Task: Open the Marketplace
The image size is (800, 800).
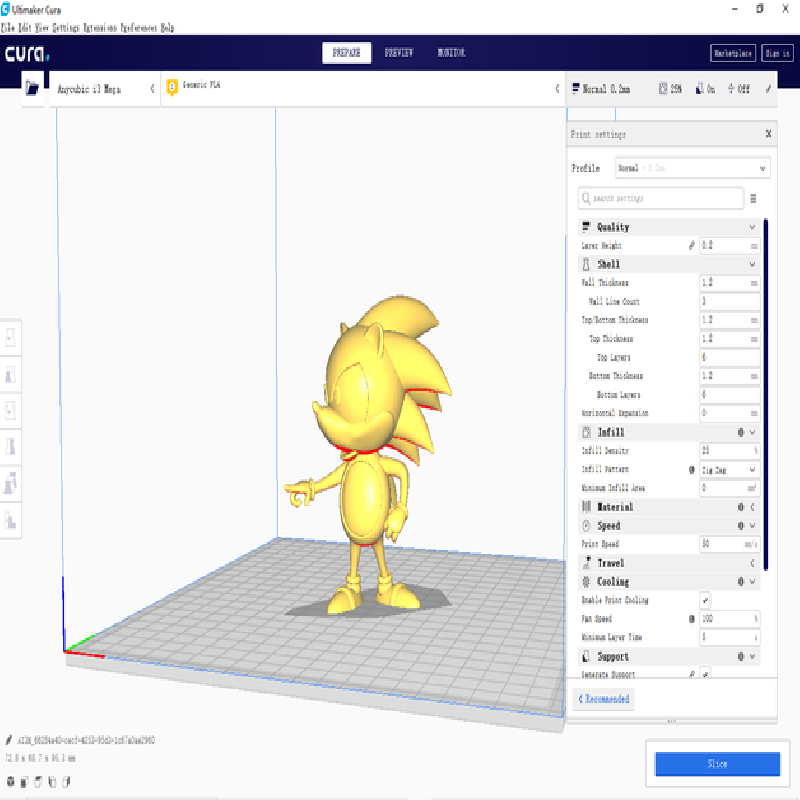Action: pos(733,53)
